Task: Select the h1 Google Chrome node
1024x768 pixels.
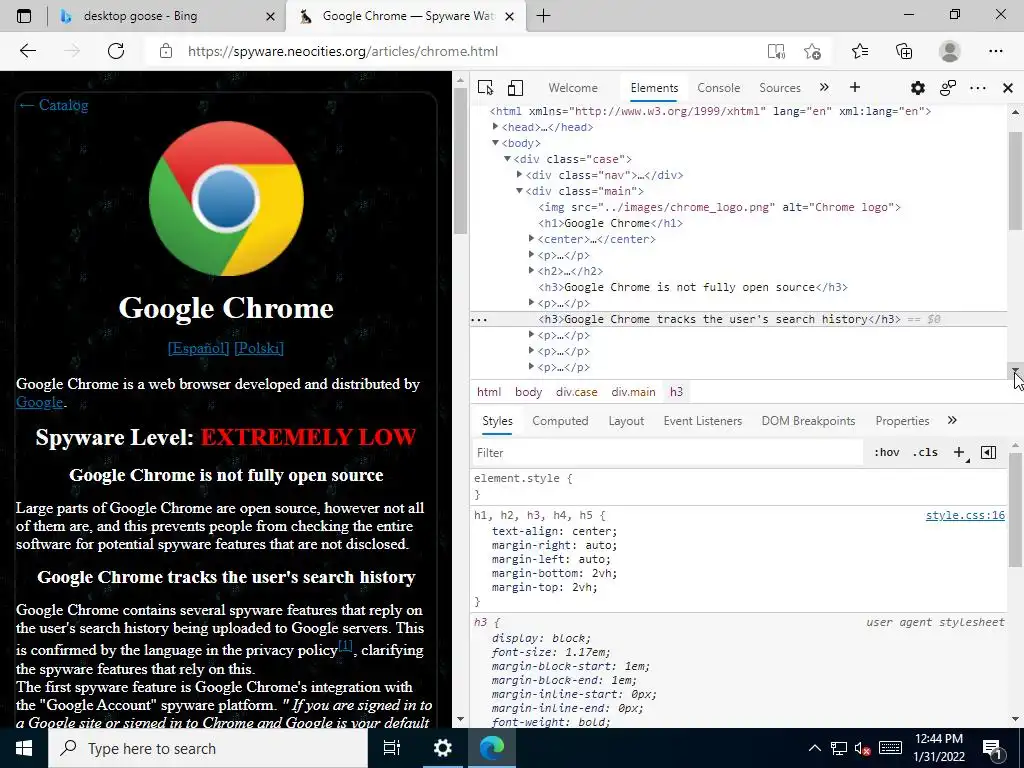Action: pyautogui.click(x=610, y=223)
